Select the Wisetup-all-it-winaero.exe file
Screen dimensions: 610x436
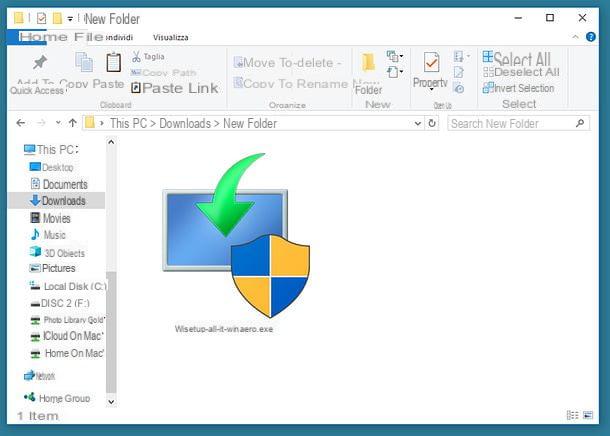(235, 242)
